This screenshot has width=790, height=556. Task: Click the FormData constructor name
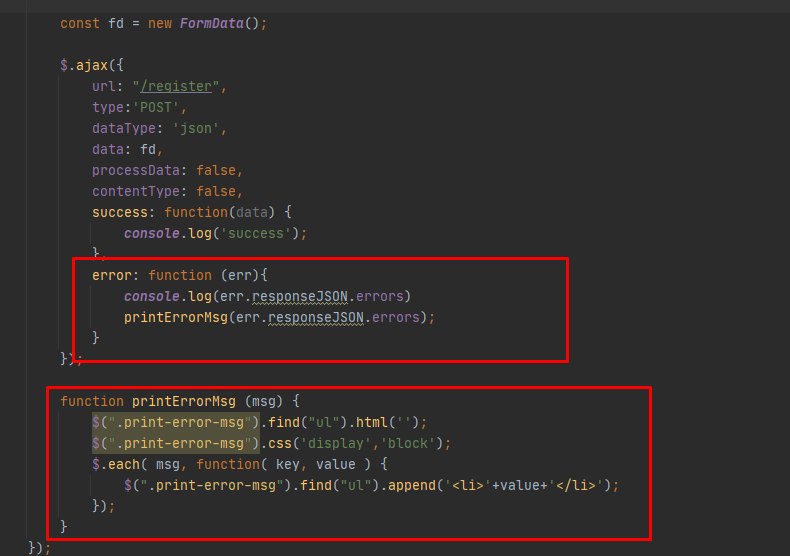point(212,23)
